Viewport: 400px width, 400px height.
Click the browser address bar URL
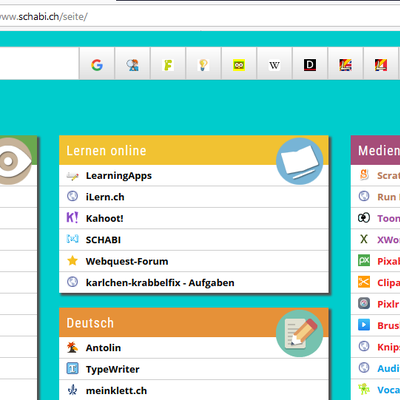pos(44,17)
